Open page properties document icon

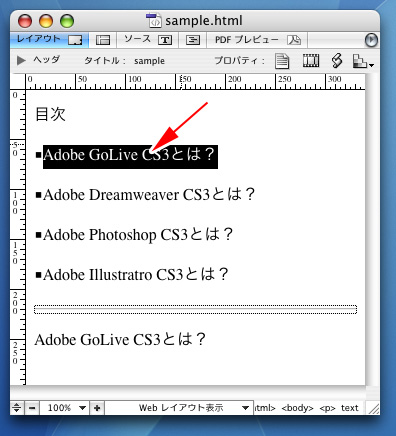(282, 61)
